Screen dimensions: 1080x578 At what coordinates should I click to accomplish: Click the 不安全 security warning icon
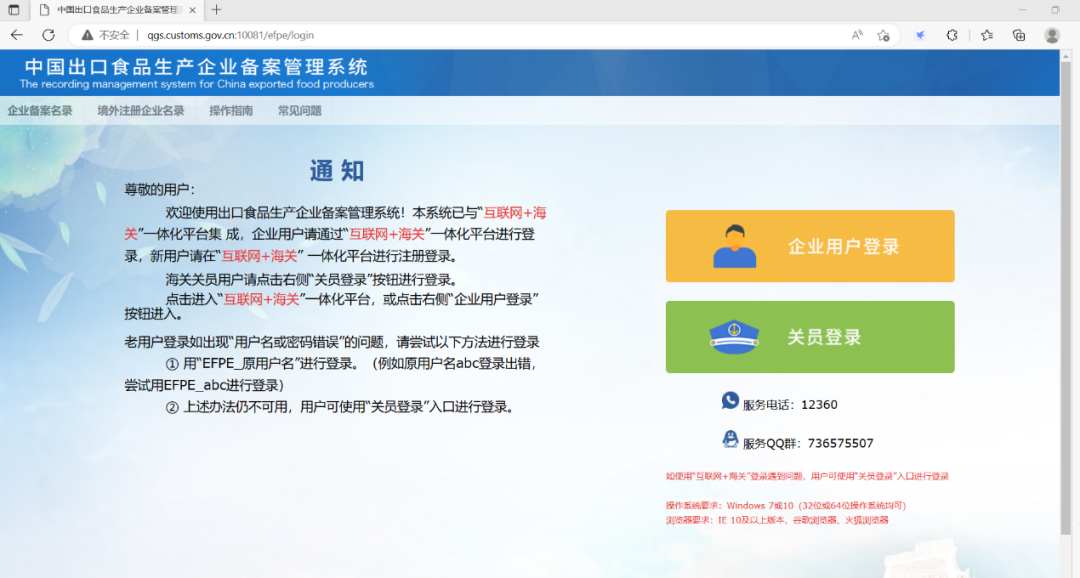pyautogui.click(x=86, y=33)
